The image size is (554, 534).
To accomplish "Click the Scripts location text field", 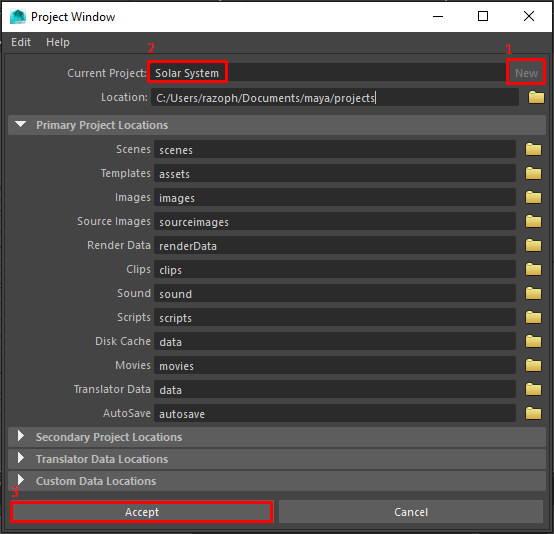I will [335, 317].
